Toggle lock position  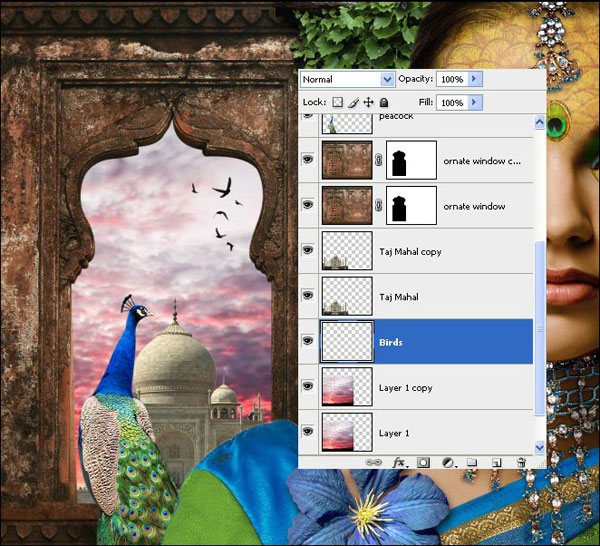(368, 102)
